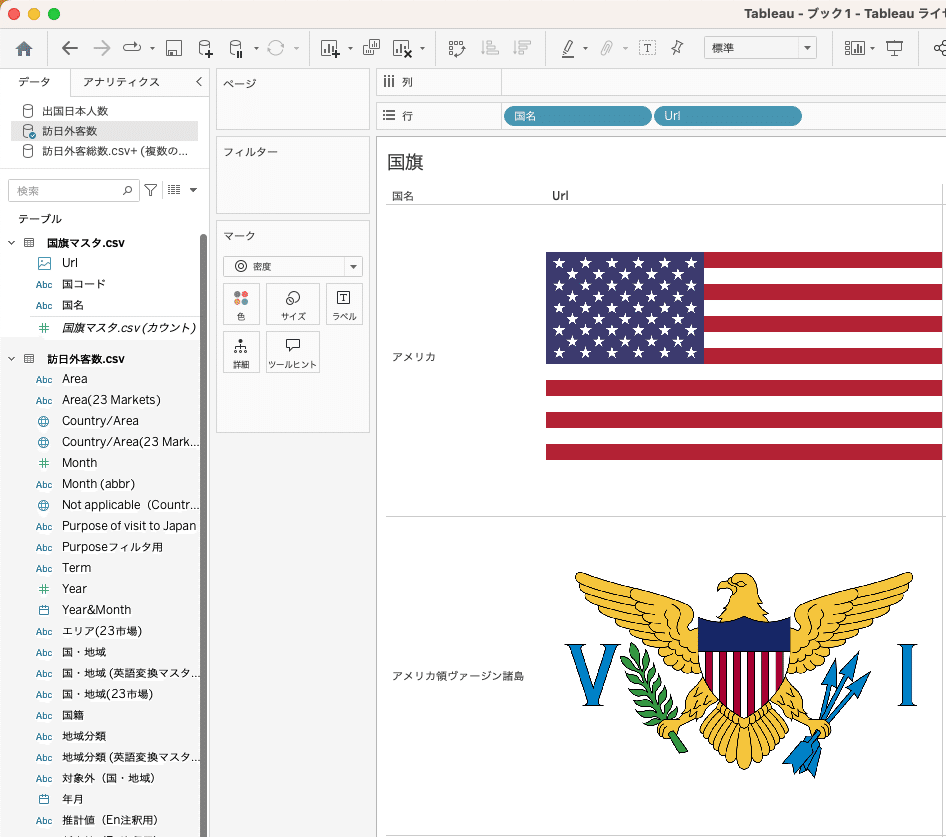Sort descending toolbar icon

(521, 48)
